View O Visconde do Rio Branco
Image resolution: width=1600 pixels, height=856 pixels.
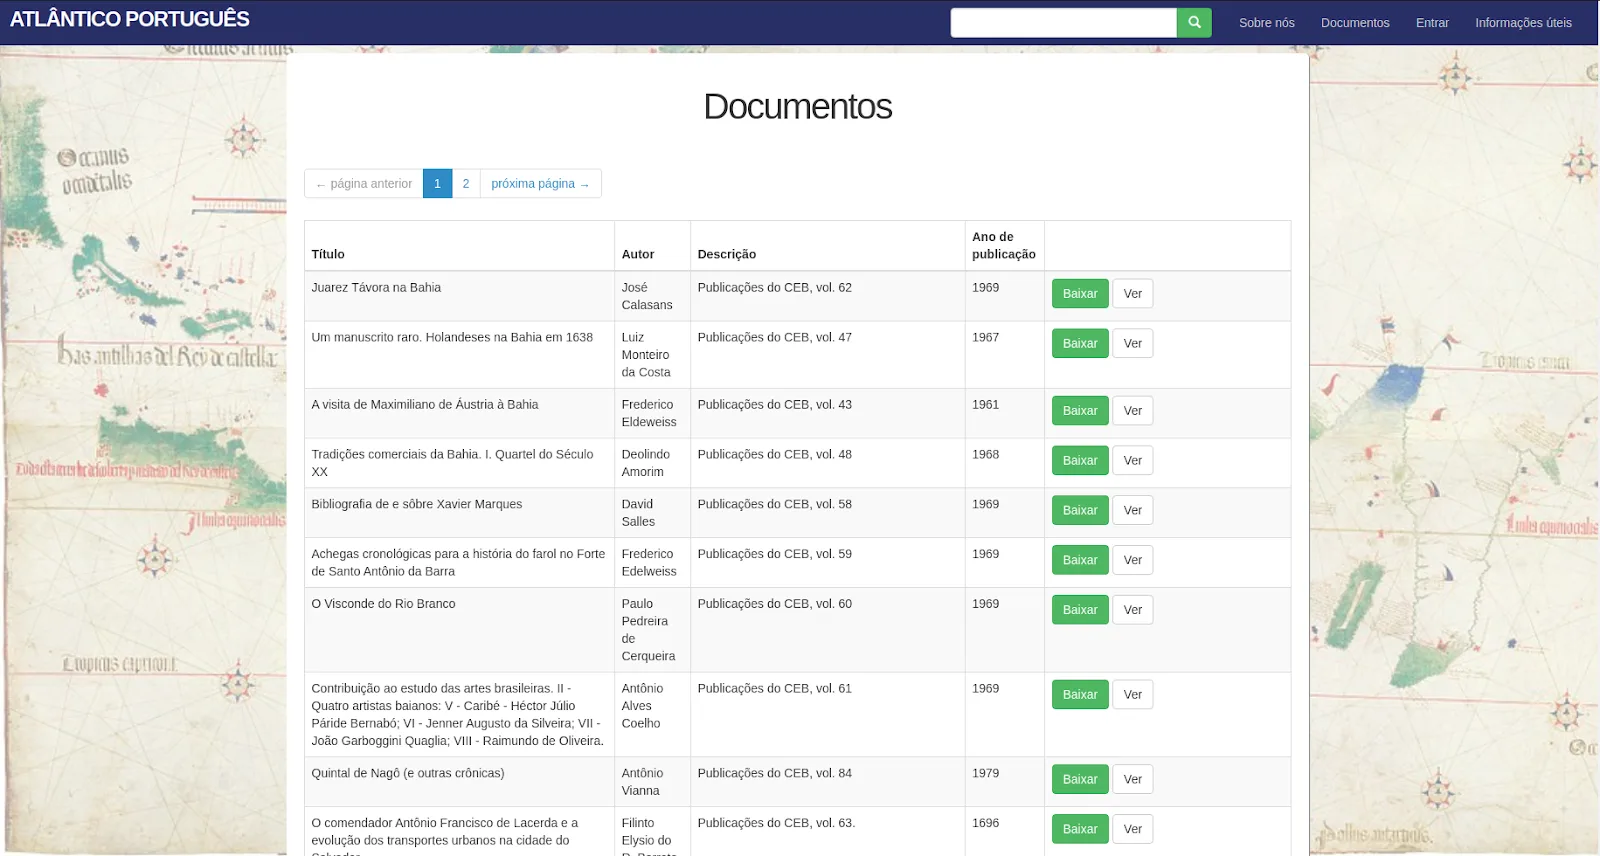(1132, 610)
